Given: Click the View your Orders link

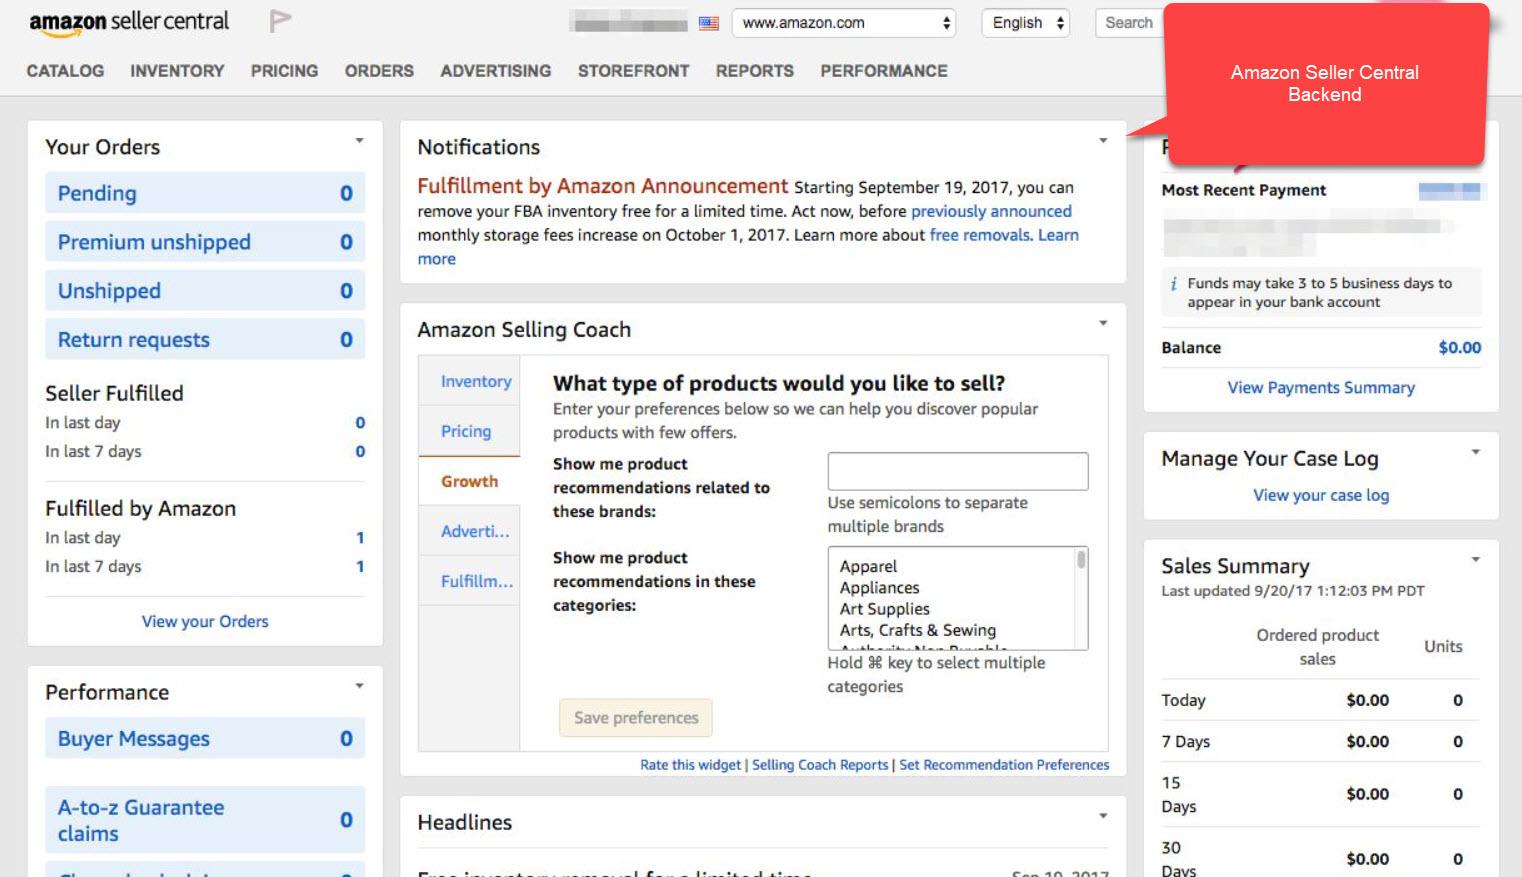Looking at the screenshot, I should click(205, 621).
